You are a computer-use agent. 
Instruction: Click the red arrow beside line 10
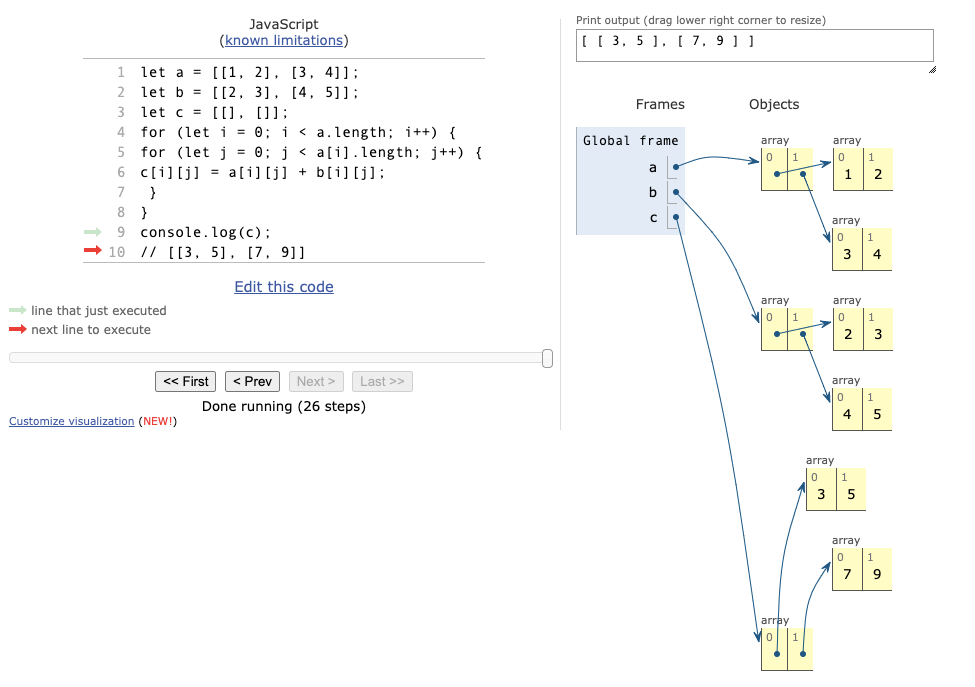click(x=92, y=251)
